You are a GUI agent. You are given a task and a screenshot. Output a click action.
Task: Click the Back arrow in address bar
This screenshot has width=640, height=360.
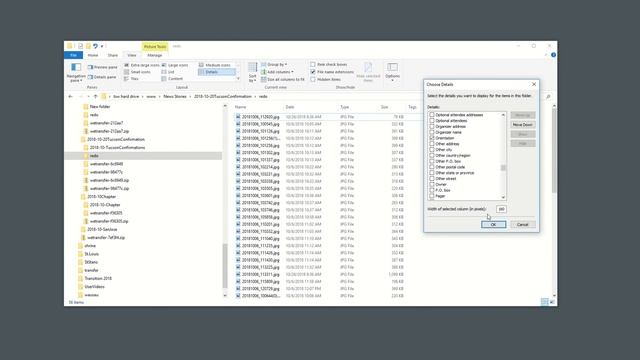[70, 97]
